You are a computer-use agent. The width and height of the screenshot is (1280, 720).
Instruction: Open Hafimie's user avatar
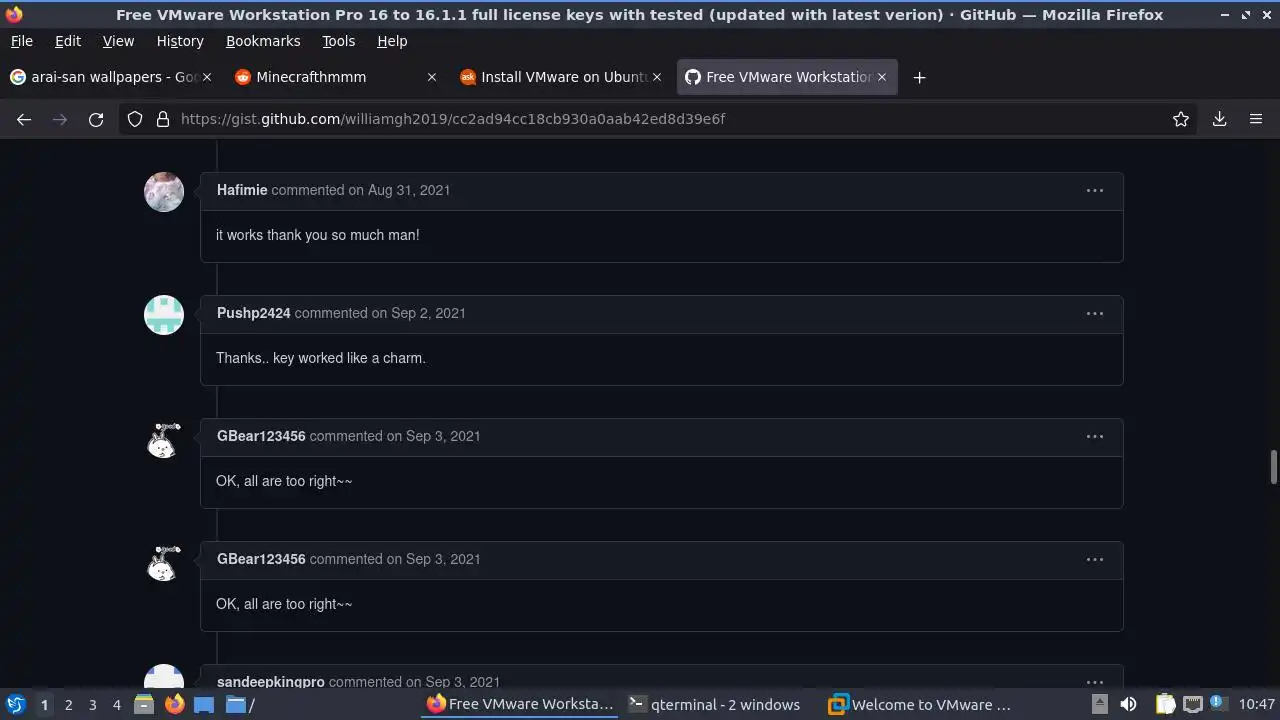pyautogui.click(x=164, y=192)
